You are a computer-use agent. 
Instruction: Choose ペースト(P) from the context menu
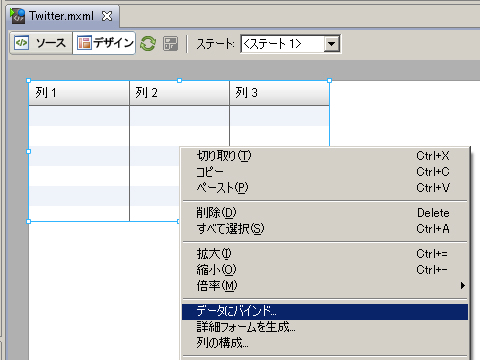[x=325, y=188]
